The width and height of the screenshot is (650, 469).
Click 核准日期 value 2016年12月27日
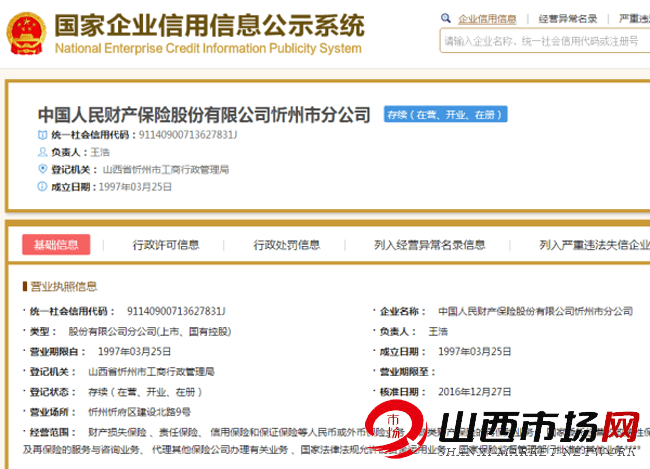[475, 392]
